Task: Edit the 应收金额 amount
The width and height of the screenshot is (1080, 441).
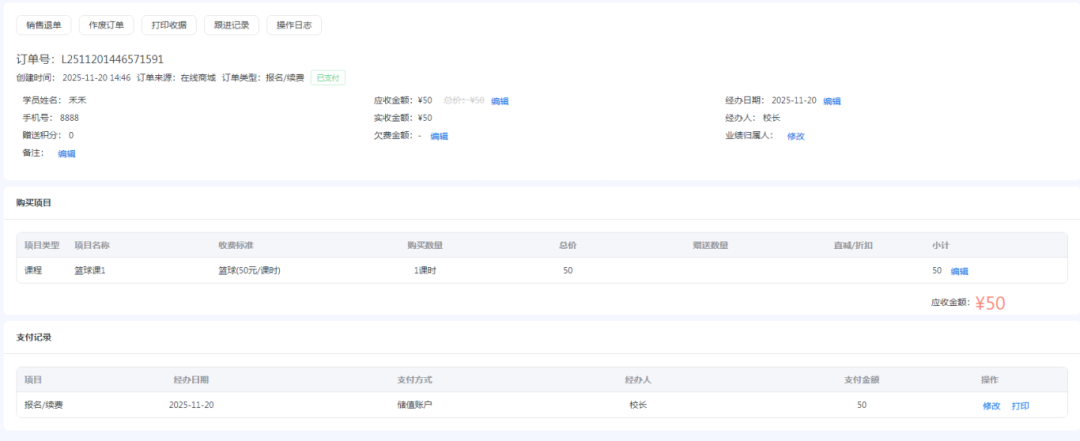Action: point(500,101)
